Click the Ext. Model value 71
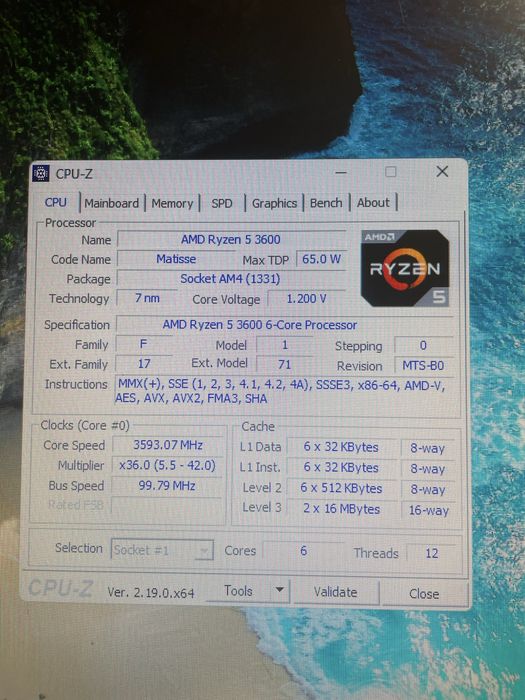The height and width of the screenshot is (700, 525). pyautogui.click(x=285, y=365)
